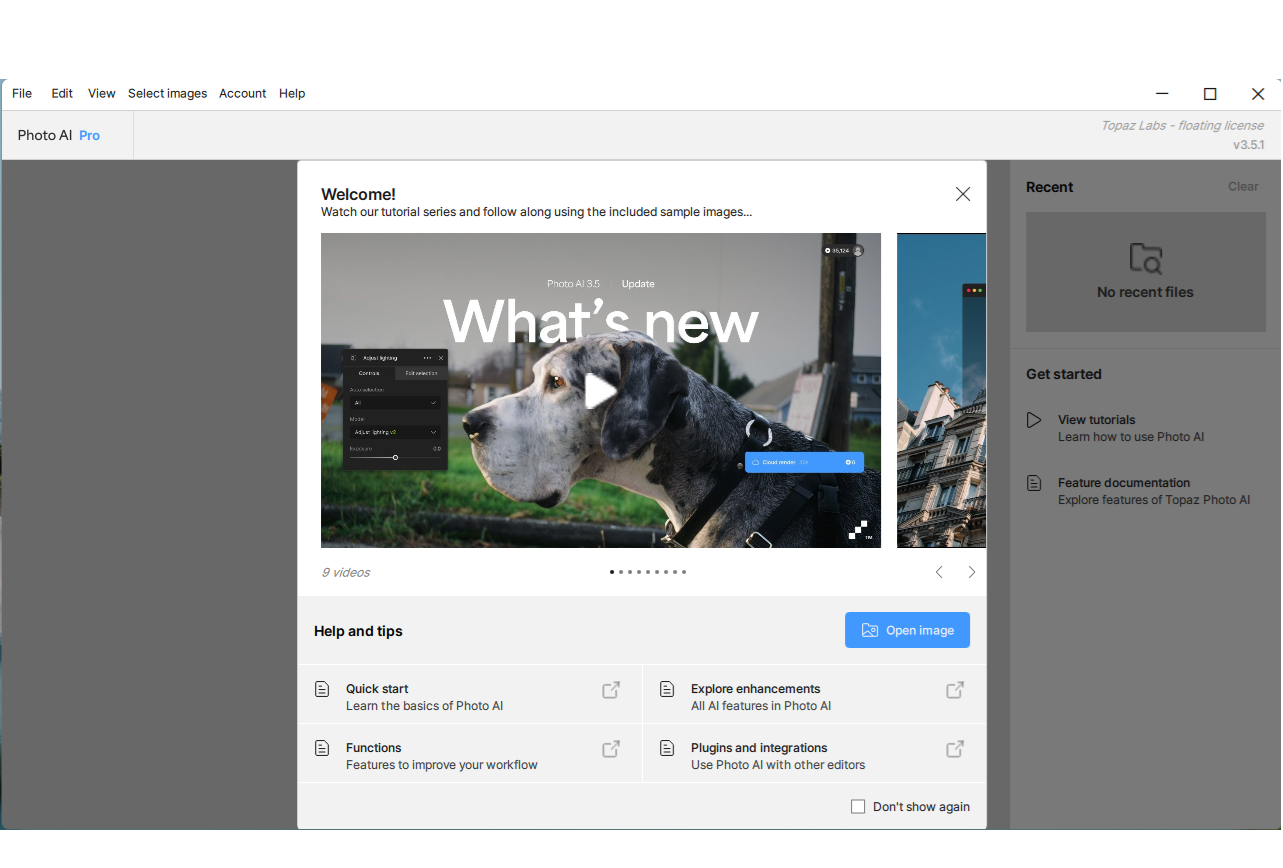Click external link icon beside Functions

click(x=610, y=749)
